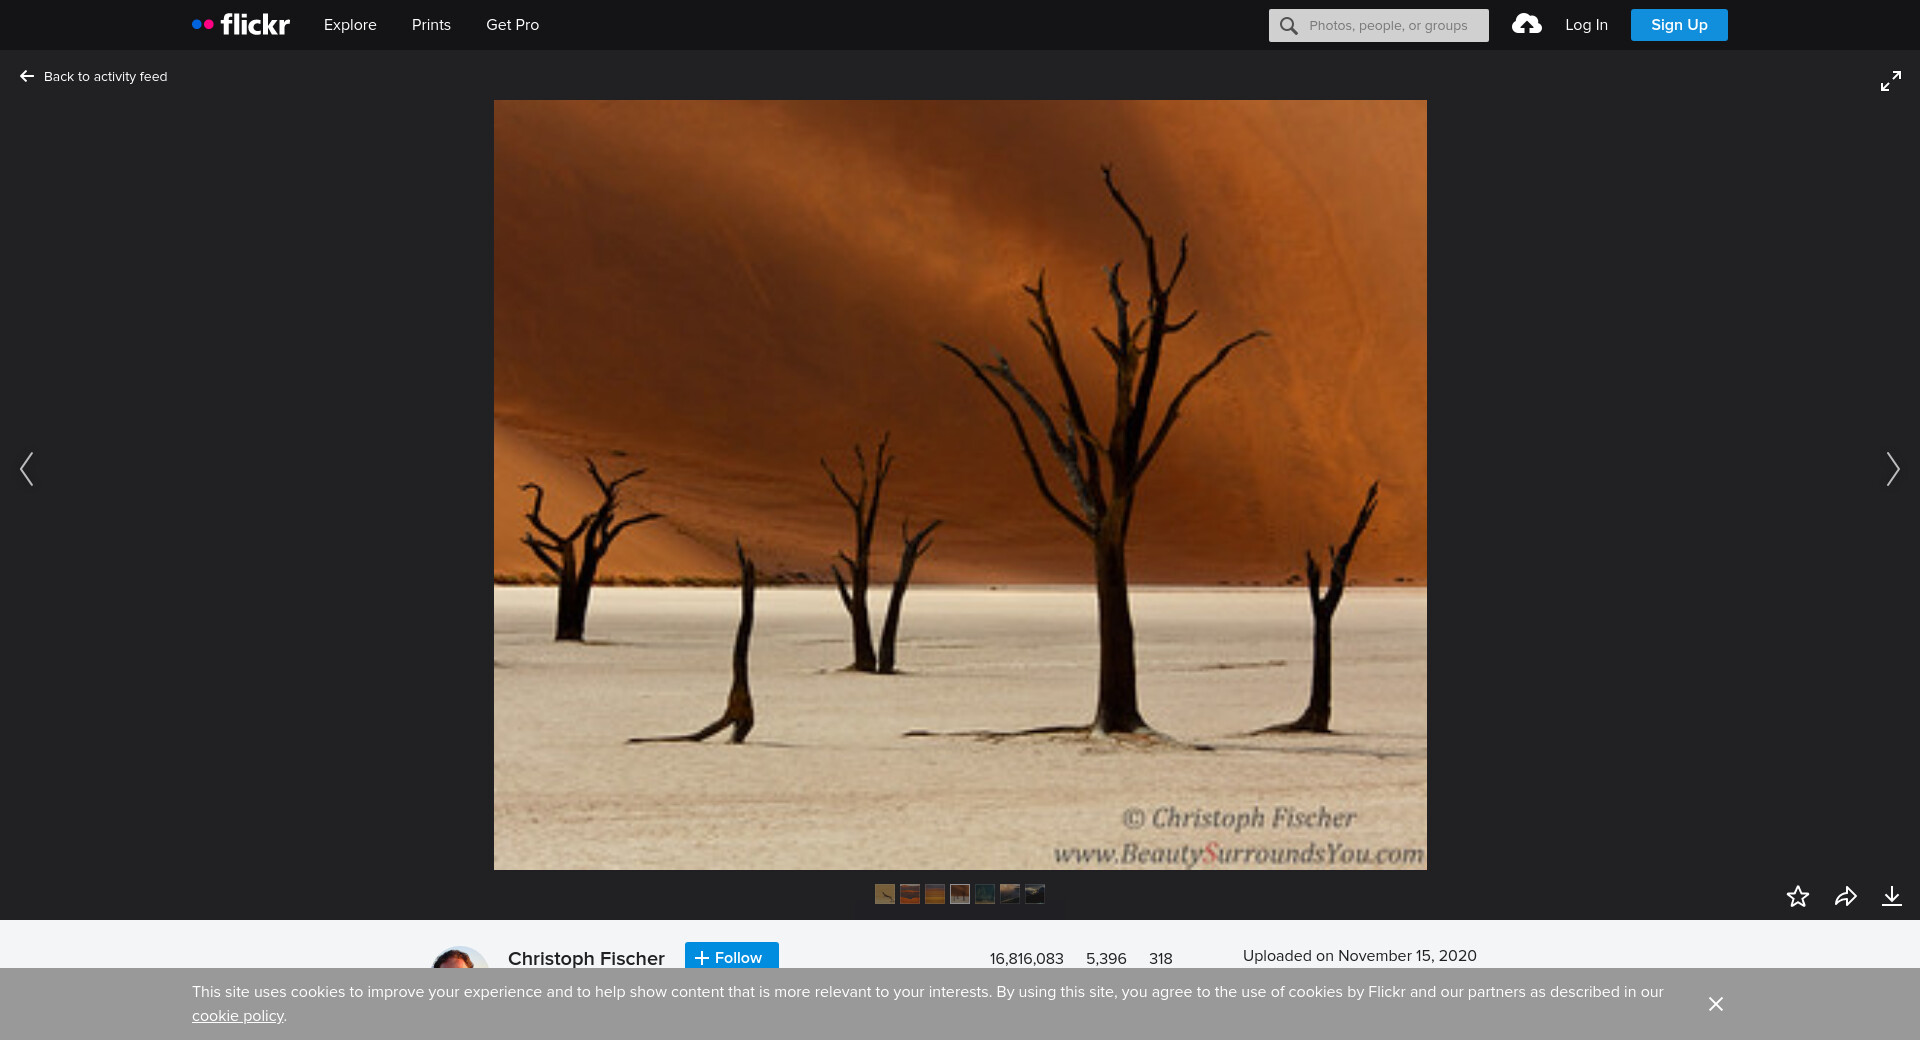The width and height of the screenshot is (1920, 1040).
Task: Go to the previous photo with left chevron
Action: pos(27,469)
